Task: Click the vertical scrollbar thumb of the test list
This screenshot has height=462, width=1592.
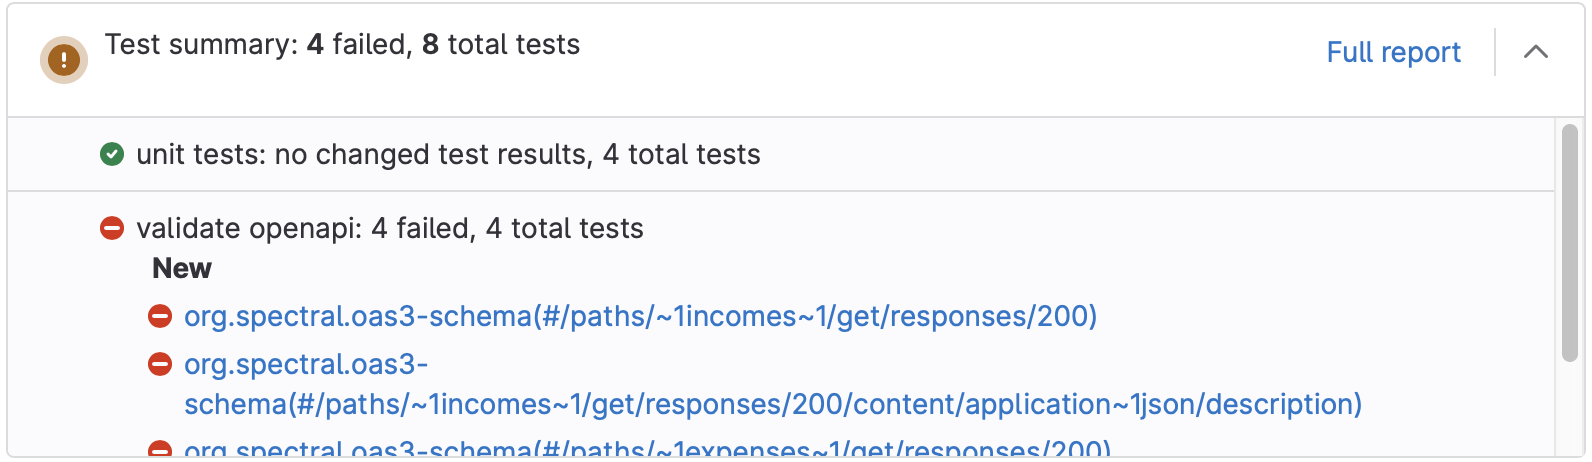Action: (1569, 242)
